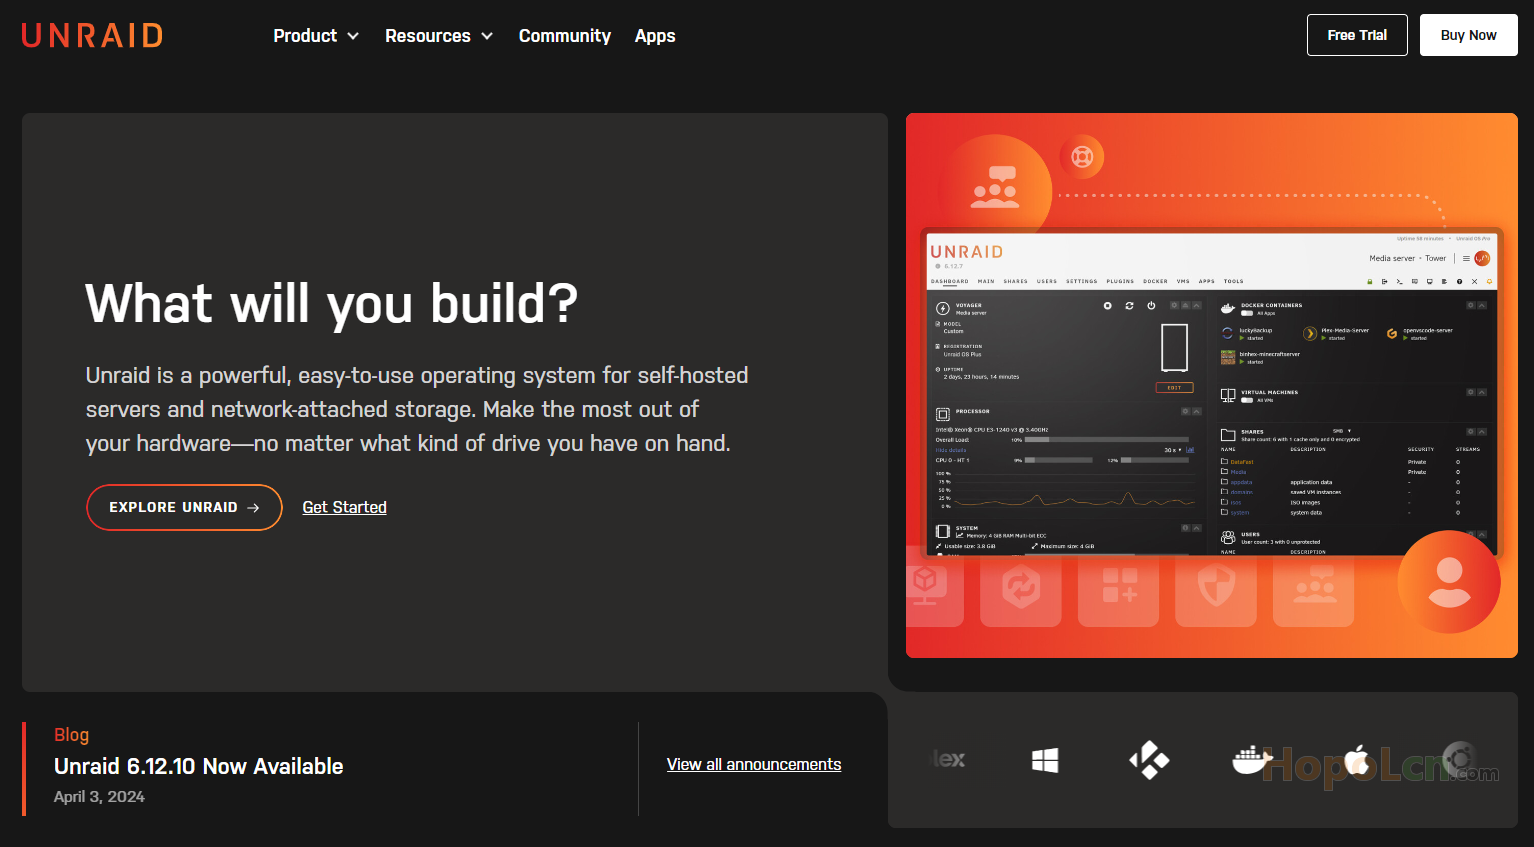Click the uptime text 2 days, 23 hours, 14 minutes
The width and height of the screenshot is (1534, 847).
(x=981, y=377)
